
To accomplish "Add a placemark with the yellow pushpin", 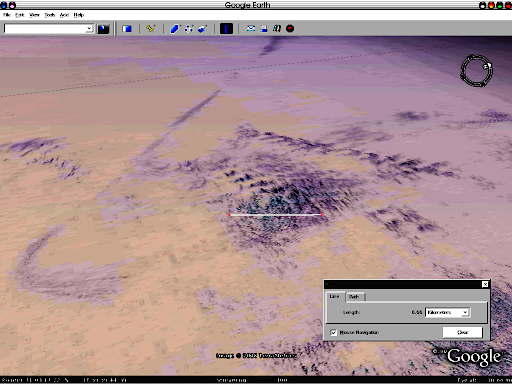I will tap(151, 29).
